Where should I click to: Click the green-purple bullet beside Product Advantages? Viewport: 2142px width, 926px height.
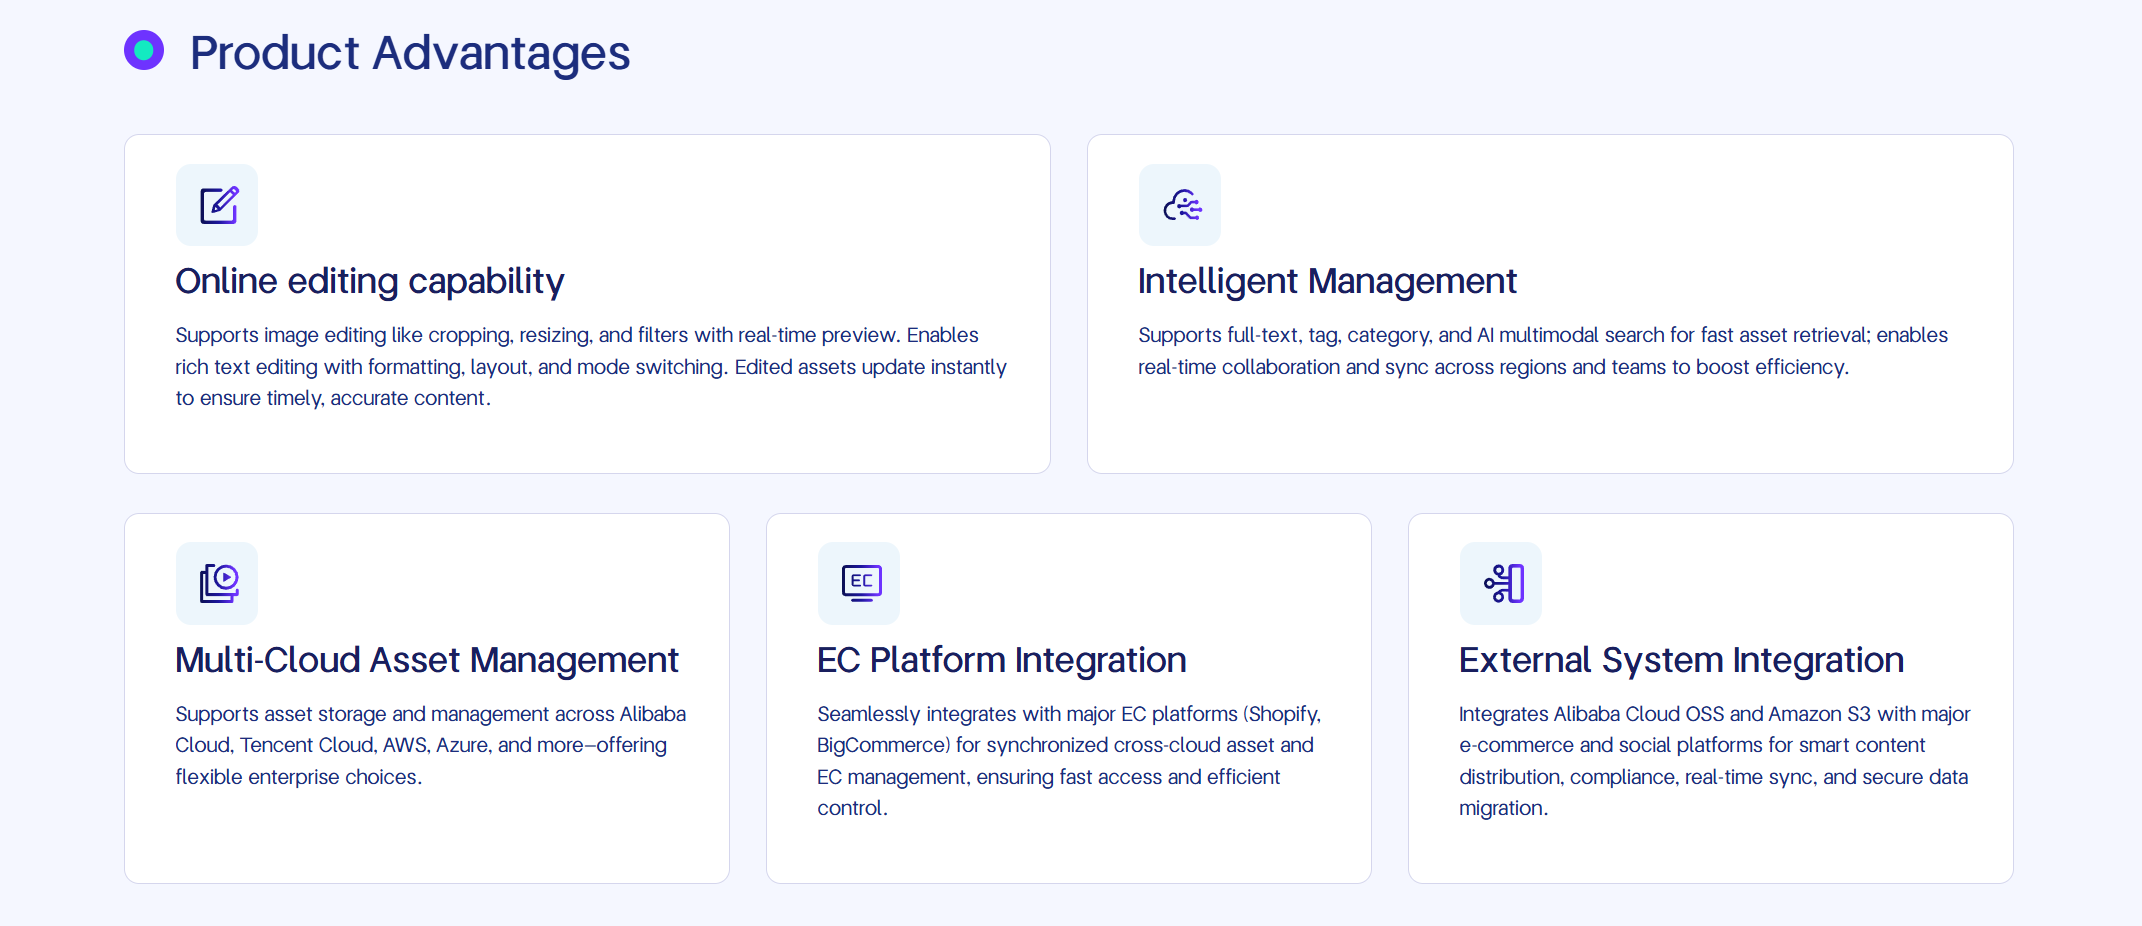144,50
